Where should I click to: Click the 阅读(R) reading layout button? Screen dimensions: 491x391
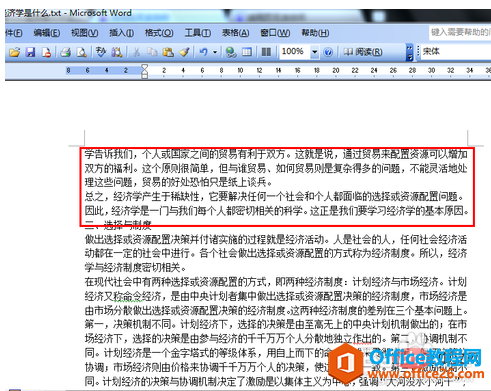pyautogui.click(x=363, y=52)
